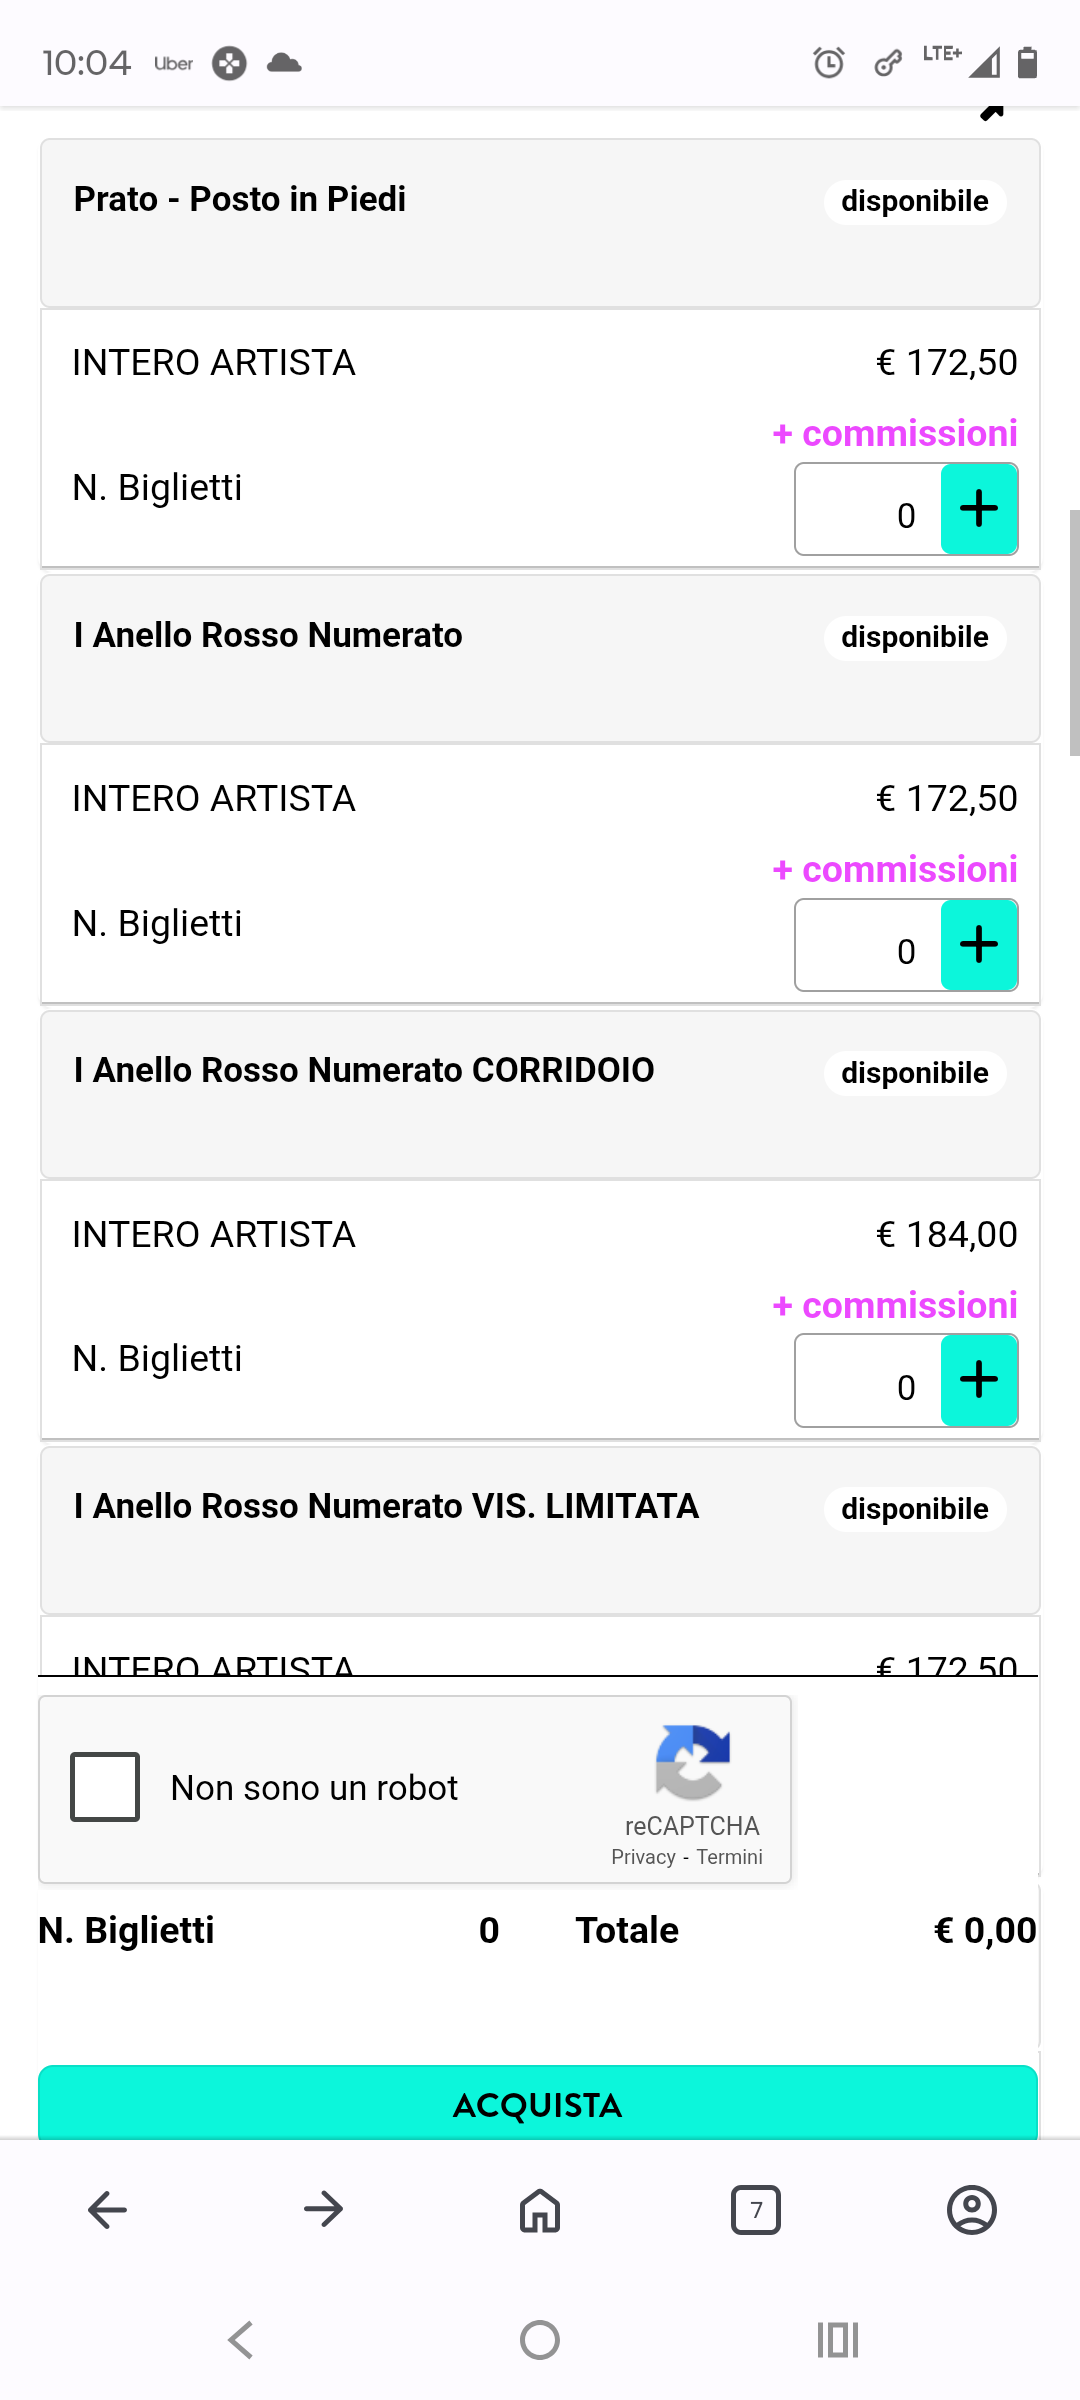
Task: Expand I Anello Rosso Numerato CORRIDOIO header
Action: pyautogui.click(x=540, y=1095)
